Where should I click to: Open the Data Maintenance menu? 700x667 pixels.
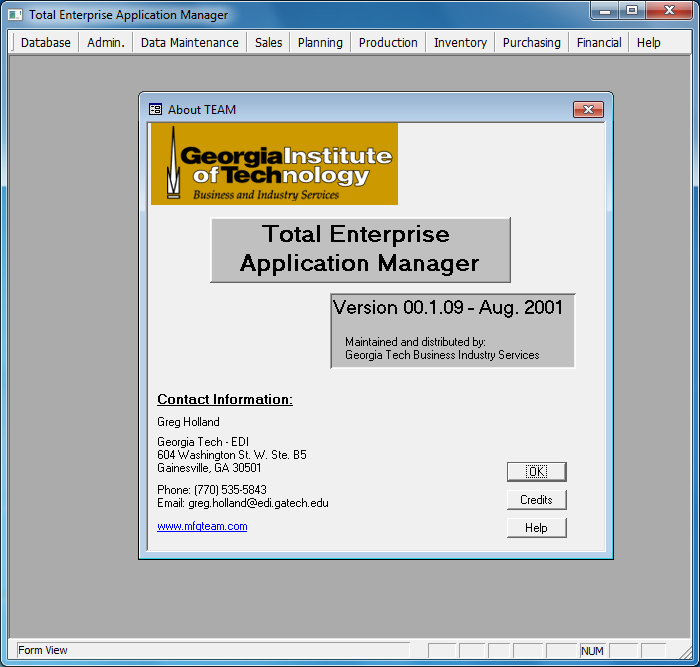click(x=189, y=42)
